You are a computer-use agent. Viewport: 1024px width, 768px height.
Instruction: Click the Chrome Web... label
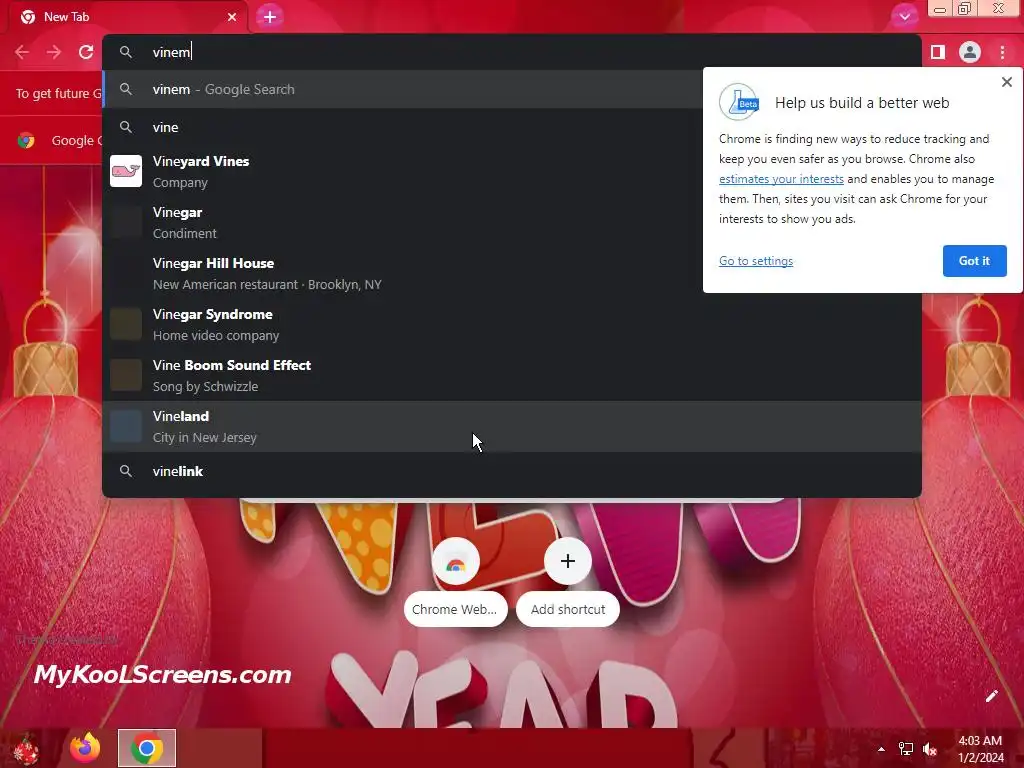(455, 609)
